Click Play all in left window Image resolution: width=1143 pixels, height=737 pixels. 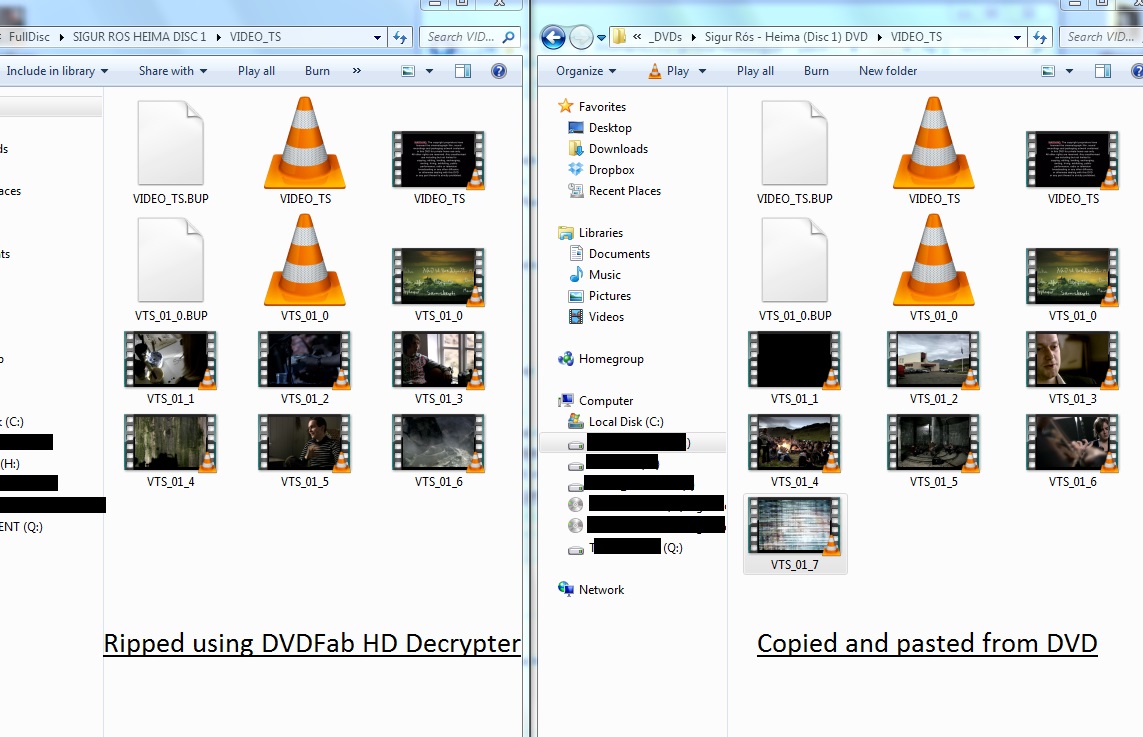(256, 71)
